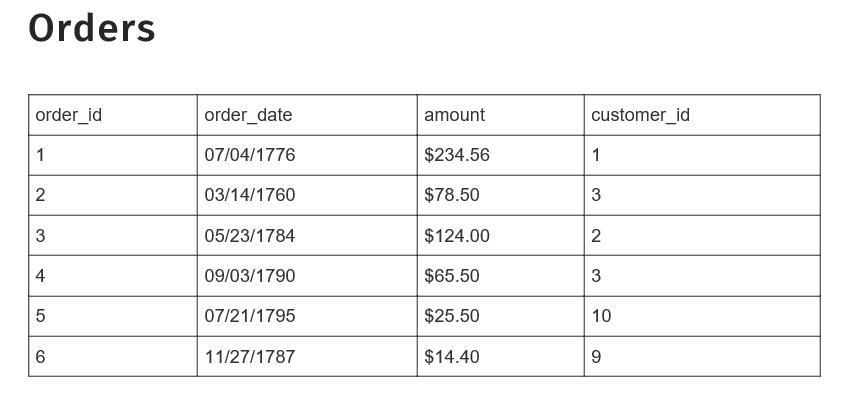853x407 pixels.
Task: Click the amount column header
Action: (x=455, y=115)
